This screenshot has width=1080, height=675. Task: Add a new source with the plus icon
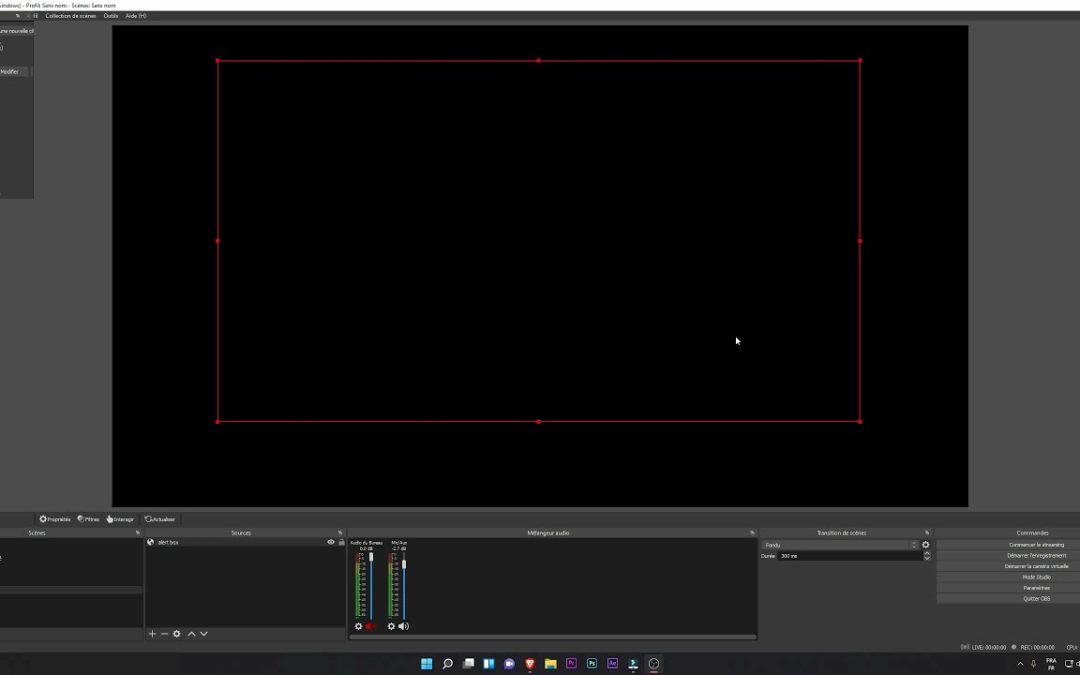coord(152,634)
